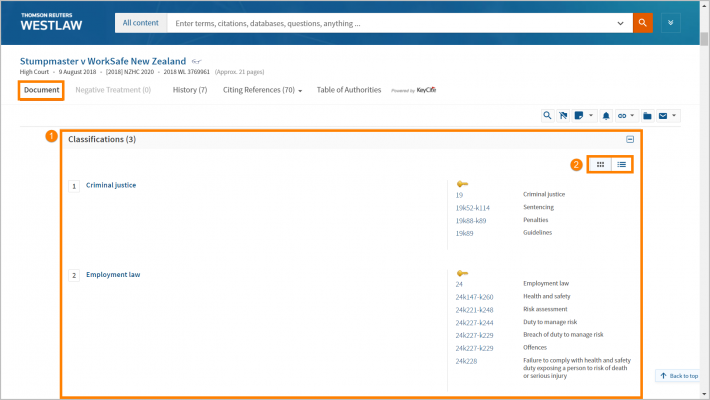Open the header double-chevron expand button

pyautogui.click(x=671, y=23)
